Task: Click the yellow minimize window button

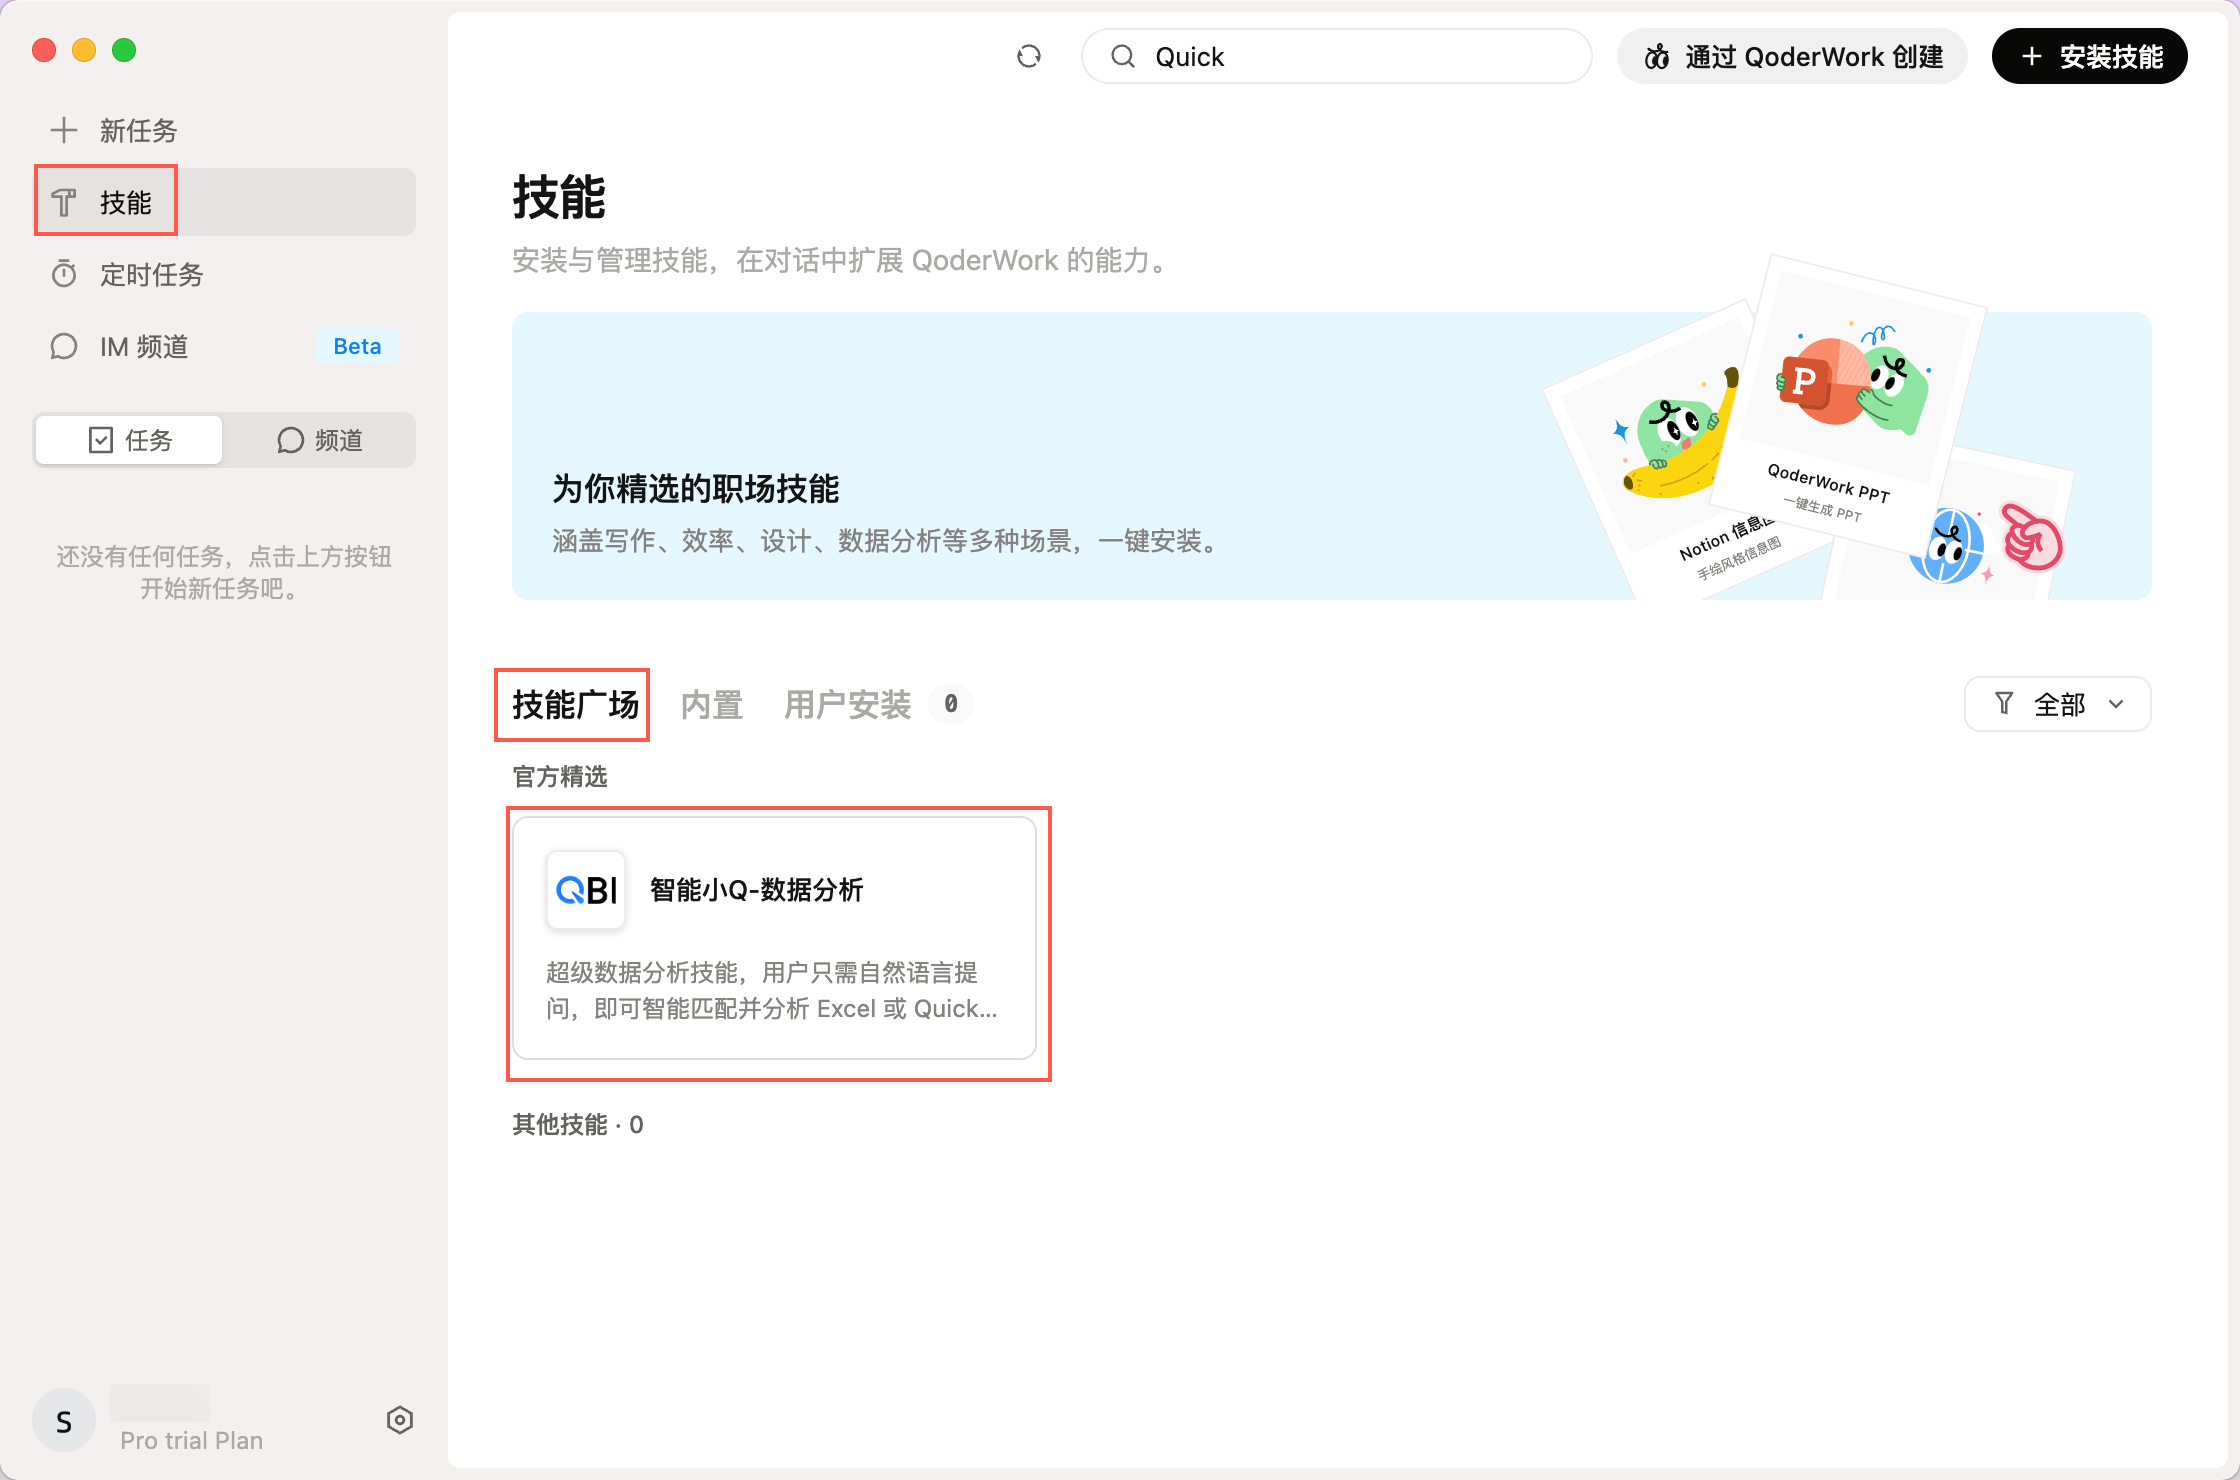Action: click(x=84, y=50)
